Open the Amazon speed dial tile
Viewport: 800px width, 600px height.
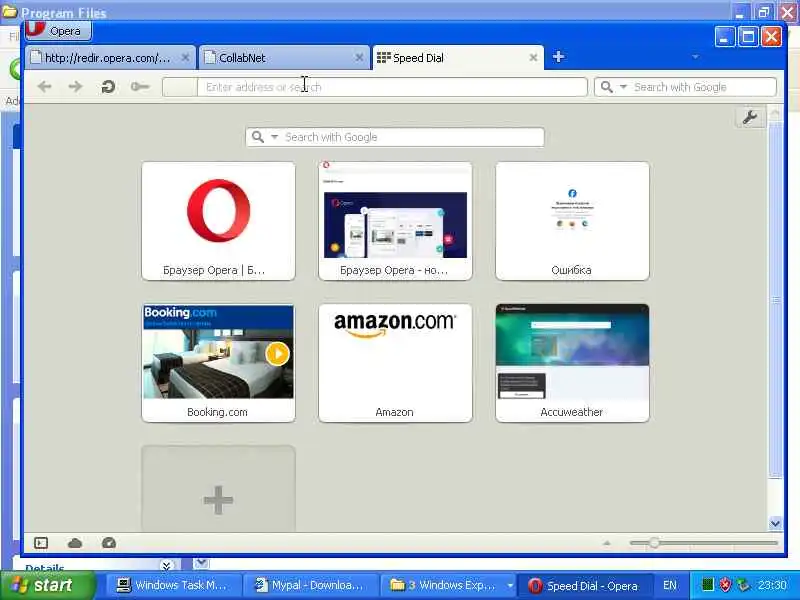coord(395,363)
